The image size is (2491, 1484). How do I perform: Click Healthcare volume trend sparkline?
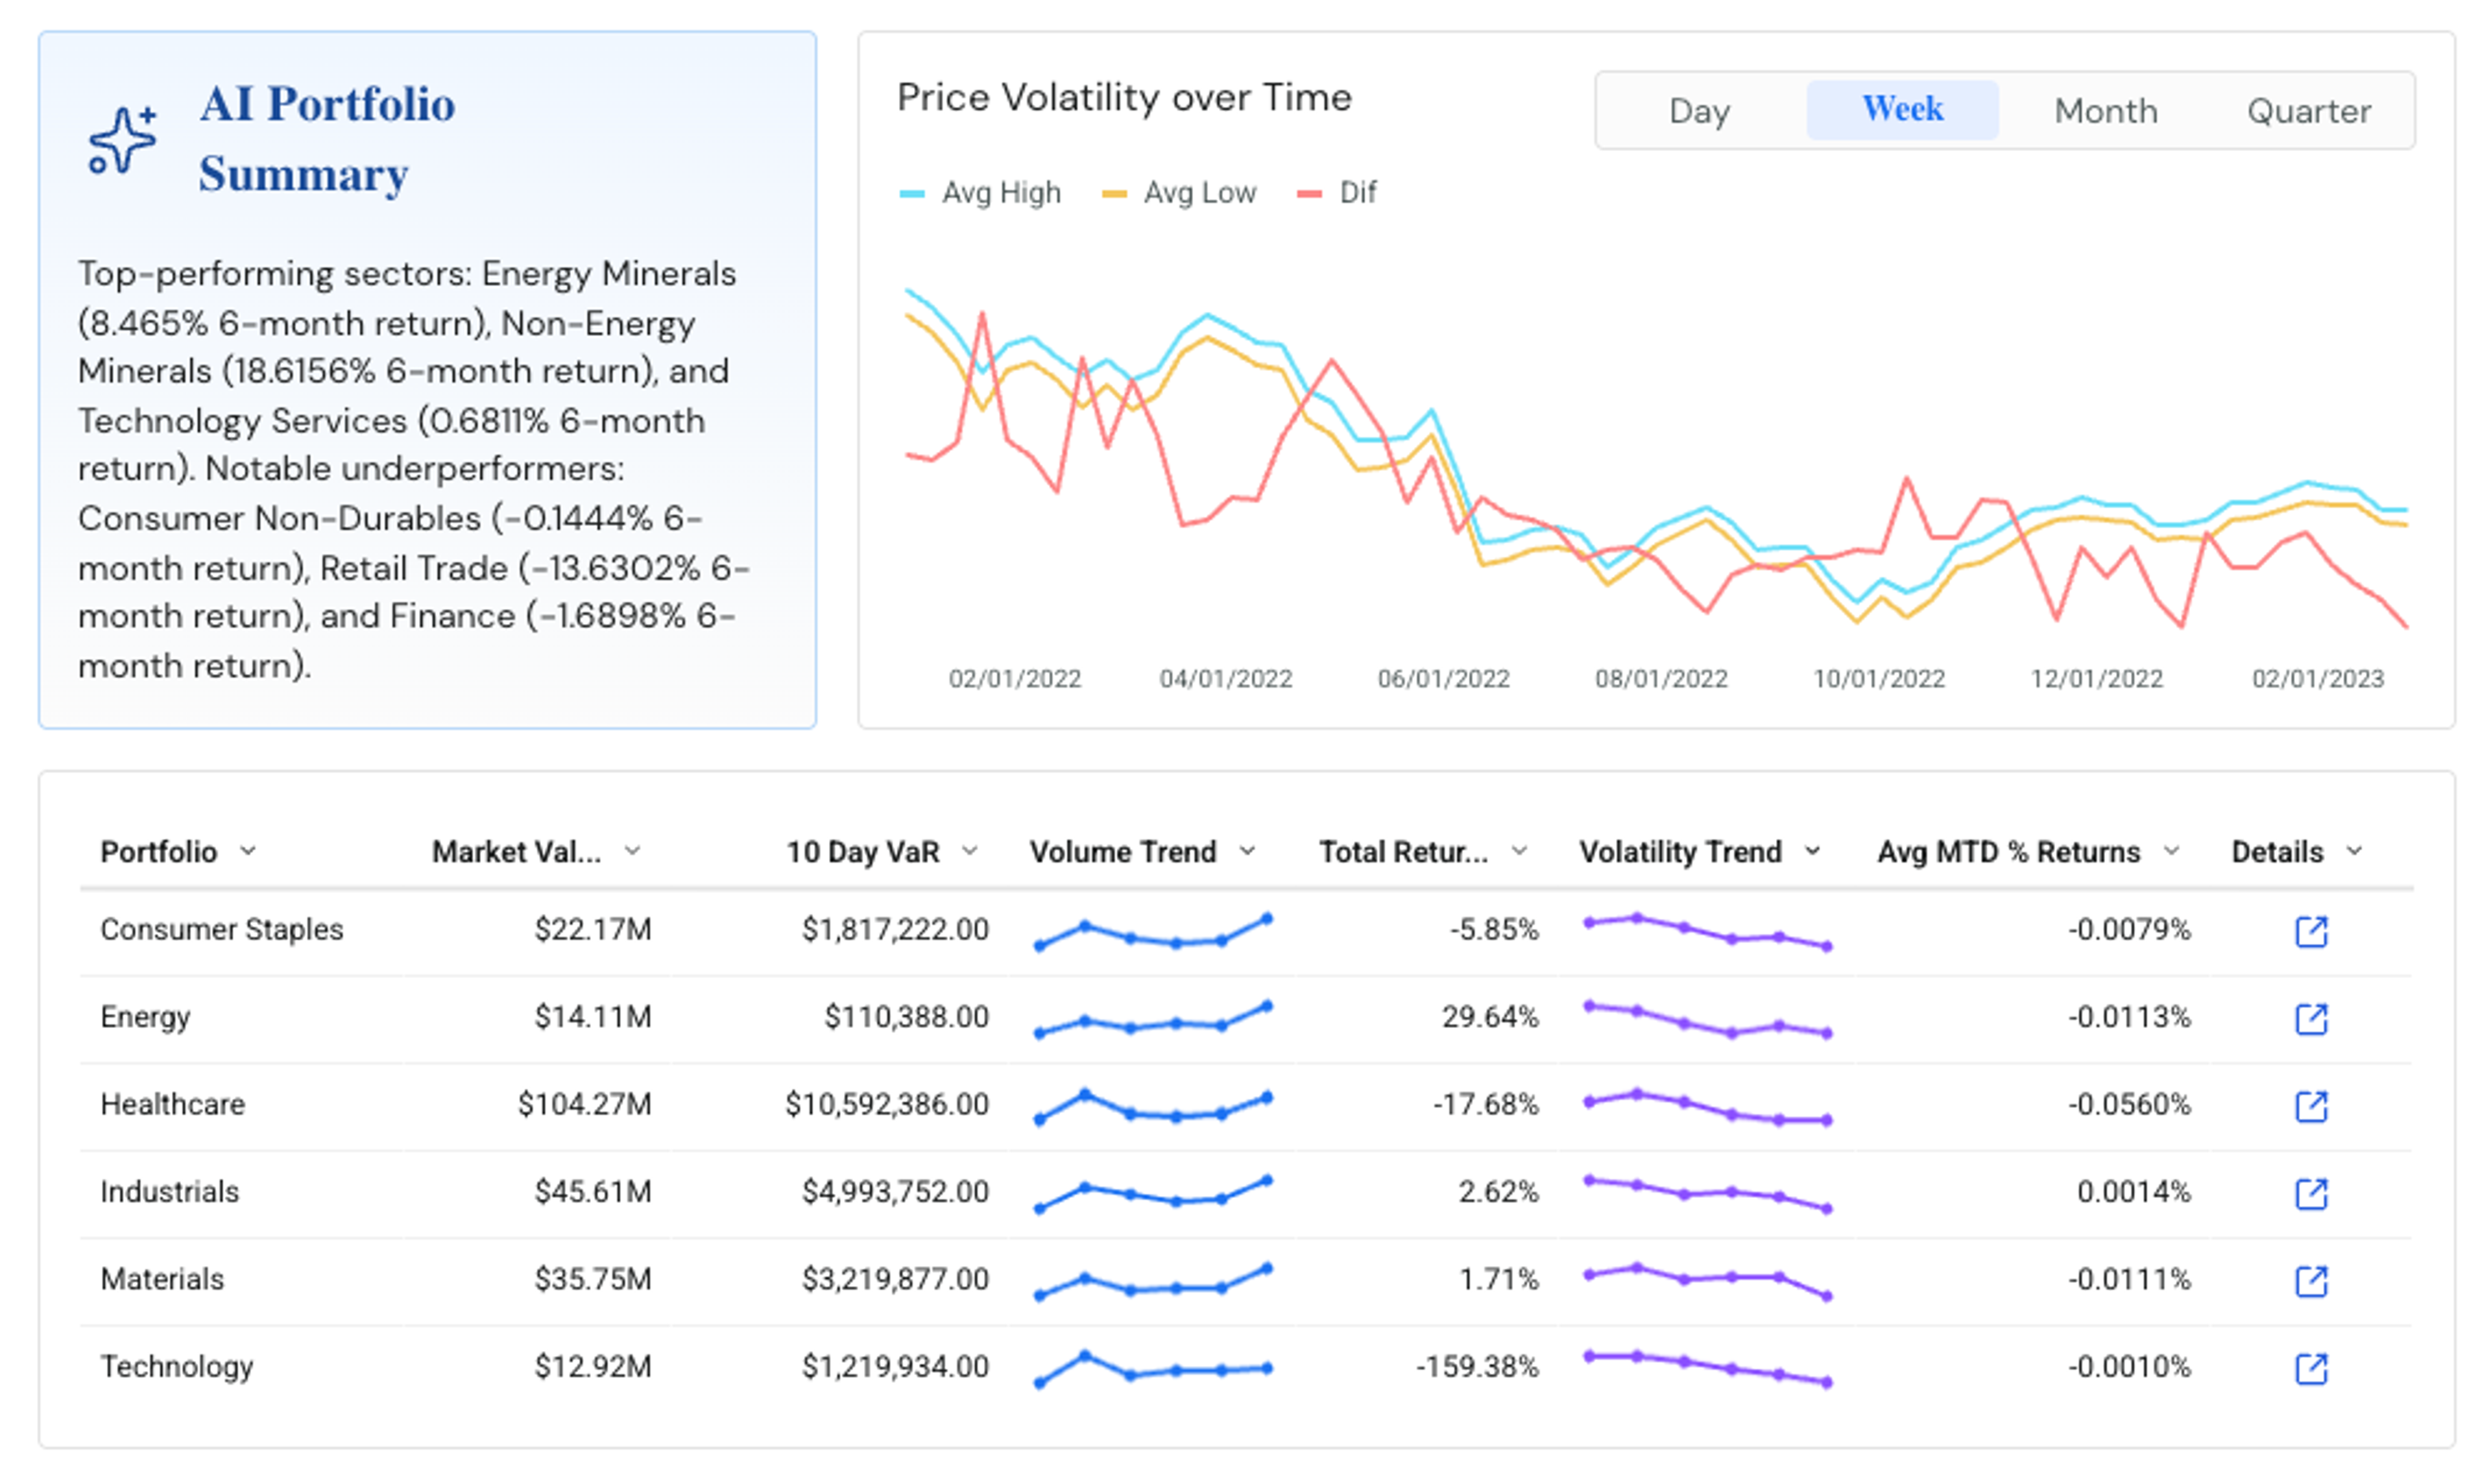click(1153, 1107)
